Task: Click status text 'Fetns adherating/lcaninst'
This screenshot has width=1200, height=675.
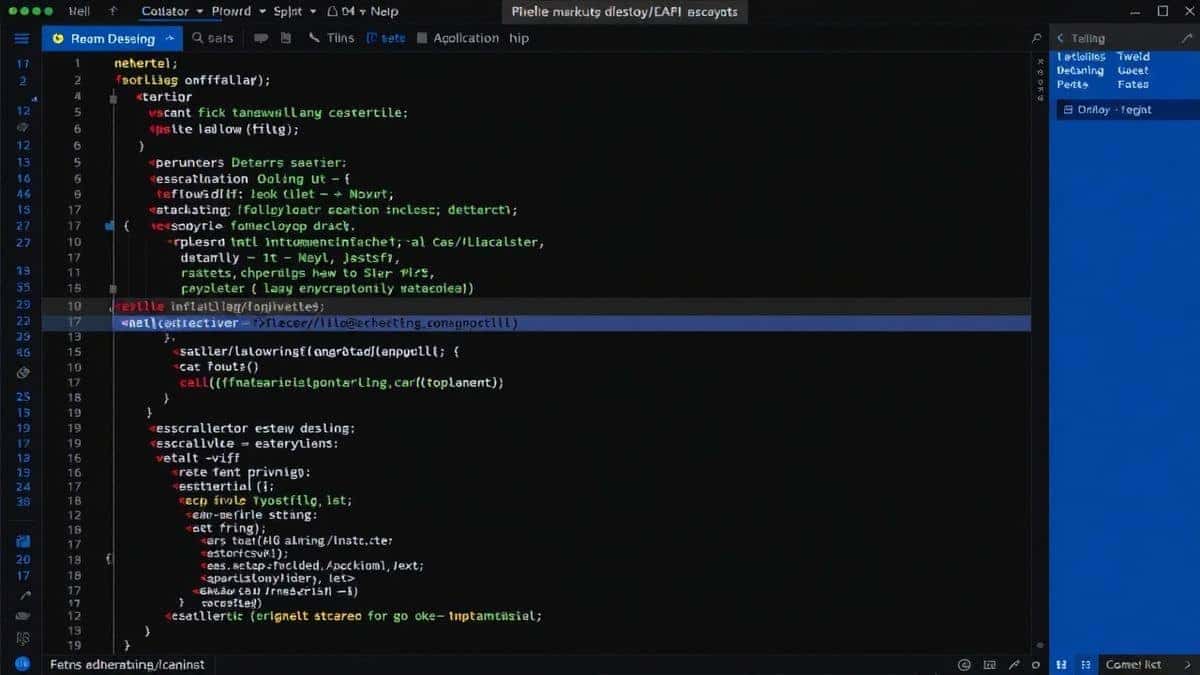Action: [x=126, y=664]
